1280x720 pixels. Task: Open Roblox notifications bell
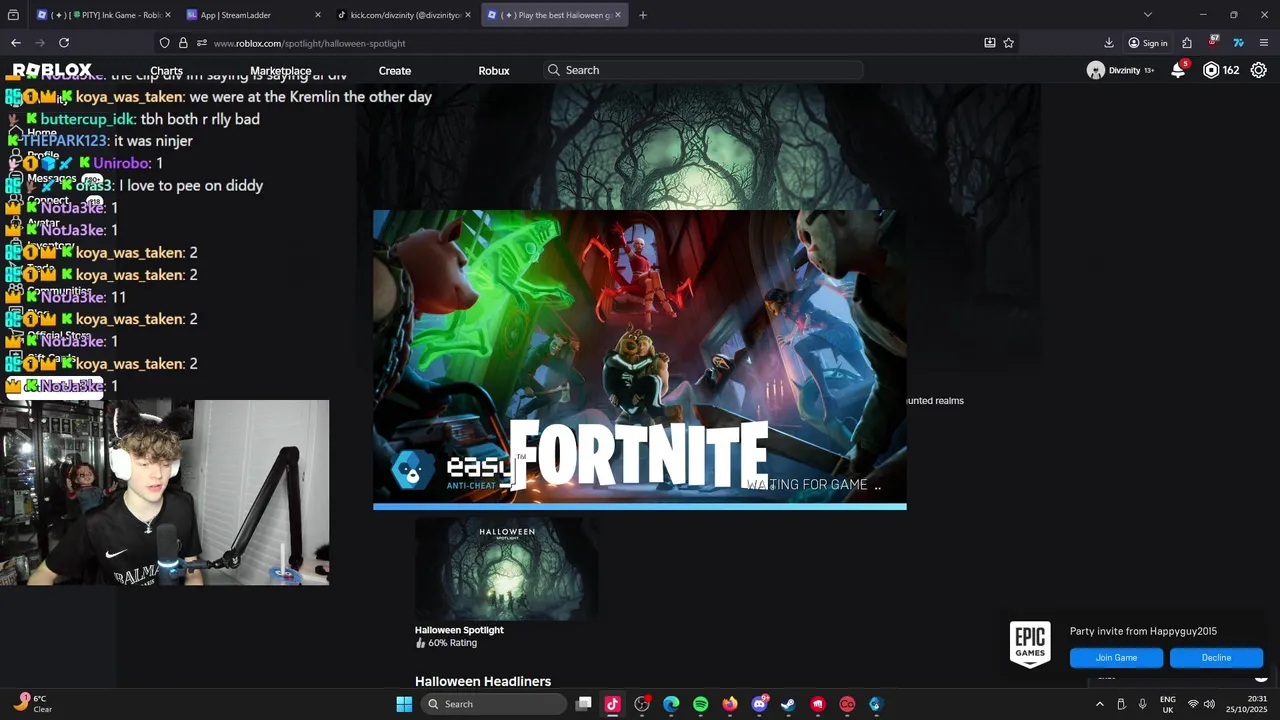[1178, 70]
